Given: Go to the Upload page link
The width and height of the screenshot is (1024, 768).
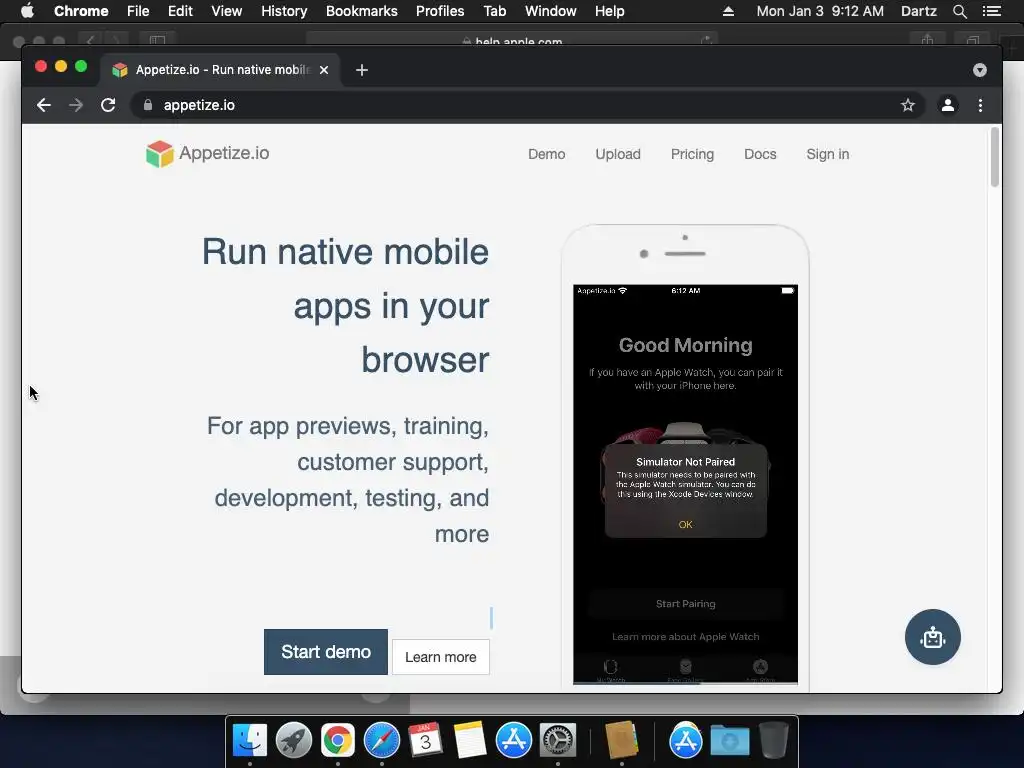Looking at the screenshot, I should tap(618, 154).
